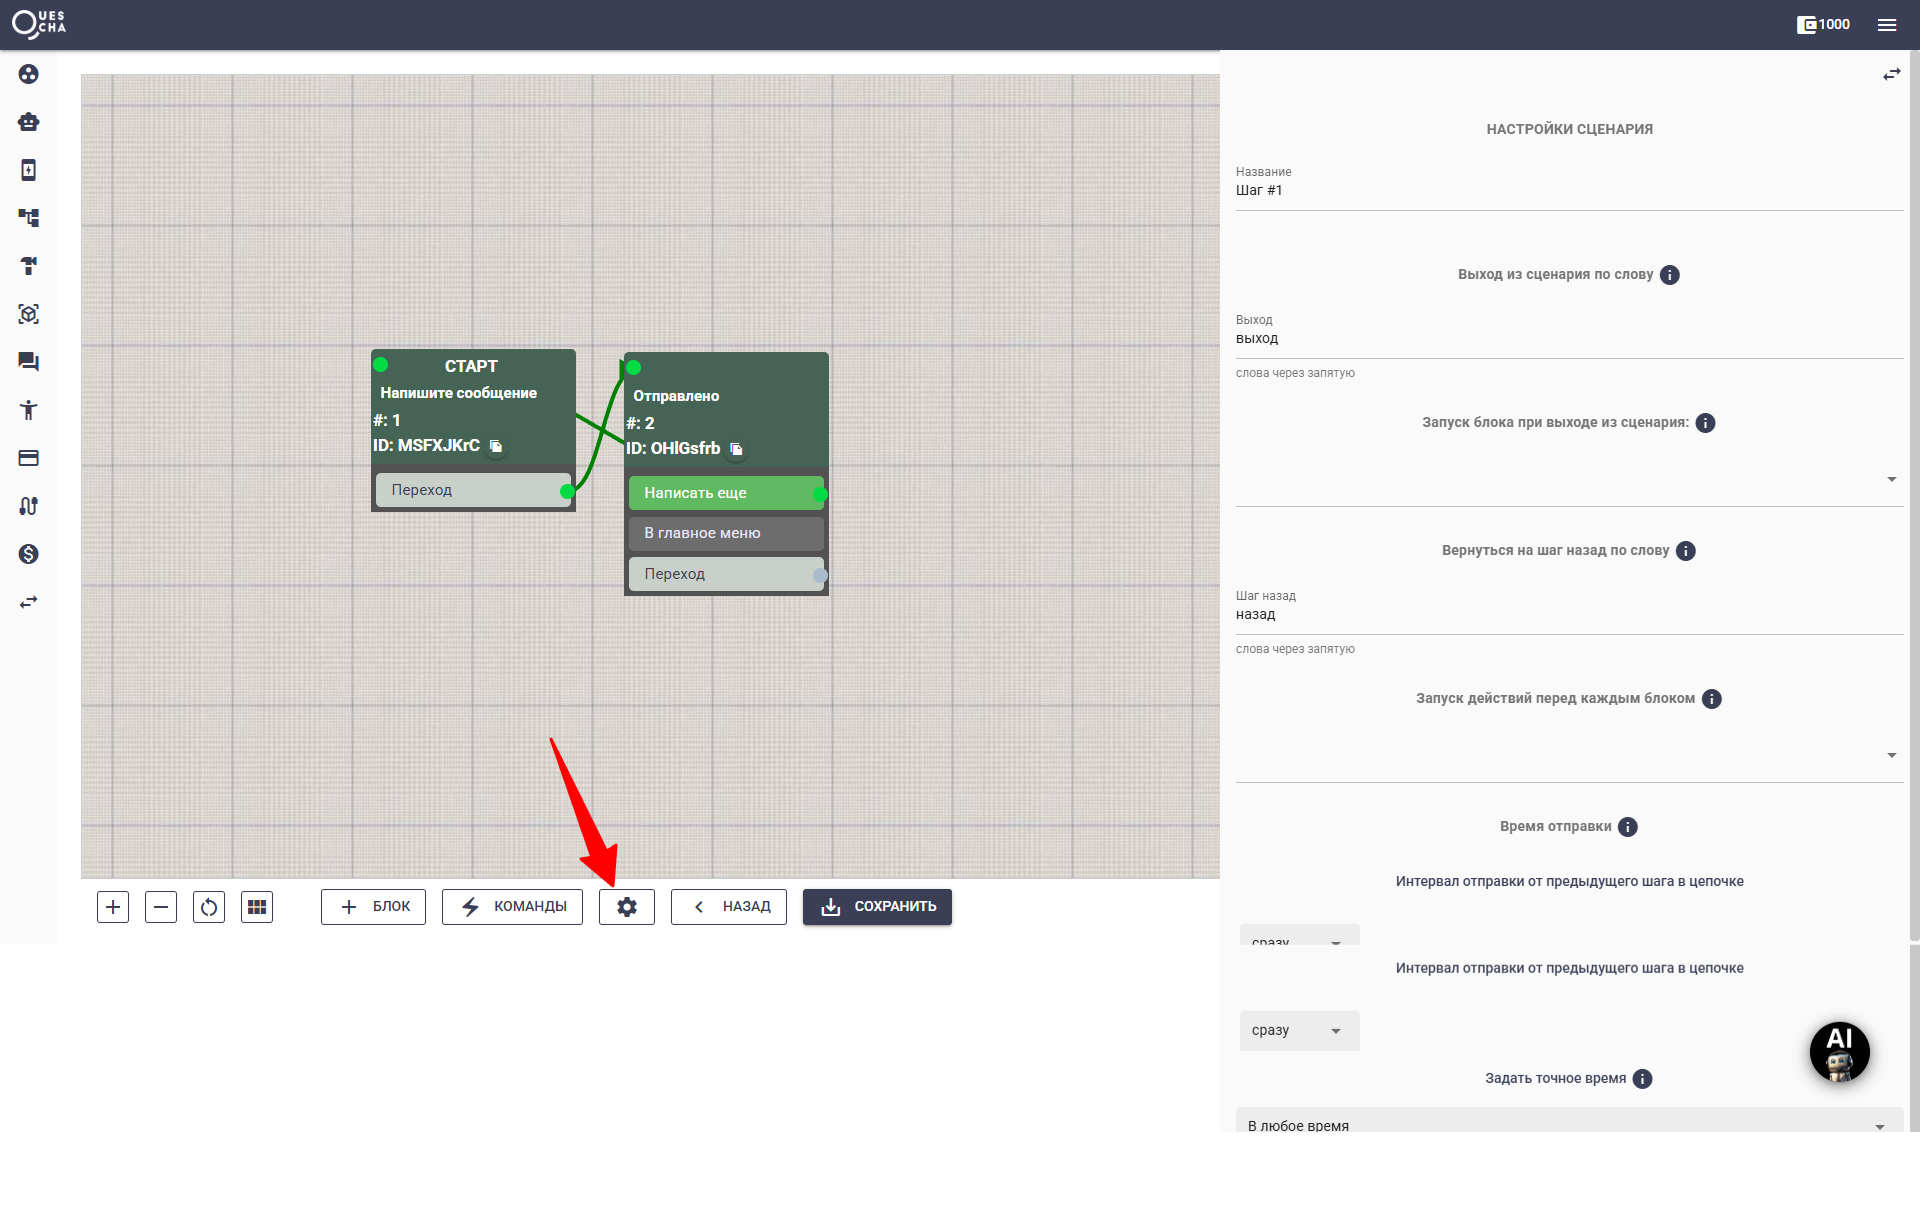Open the 'сразу' interval dropdown
1920x1219 pixels.
click(x=1299, y=1030)
